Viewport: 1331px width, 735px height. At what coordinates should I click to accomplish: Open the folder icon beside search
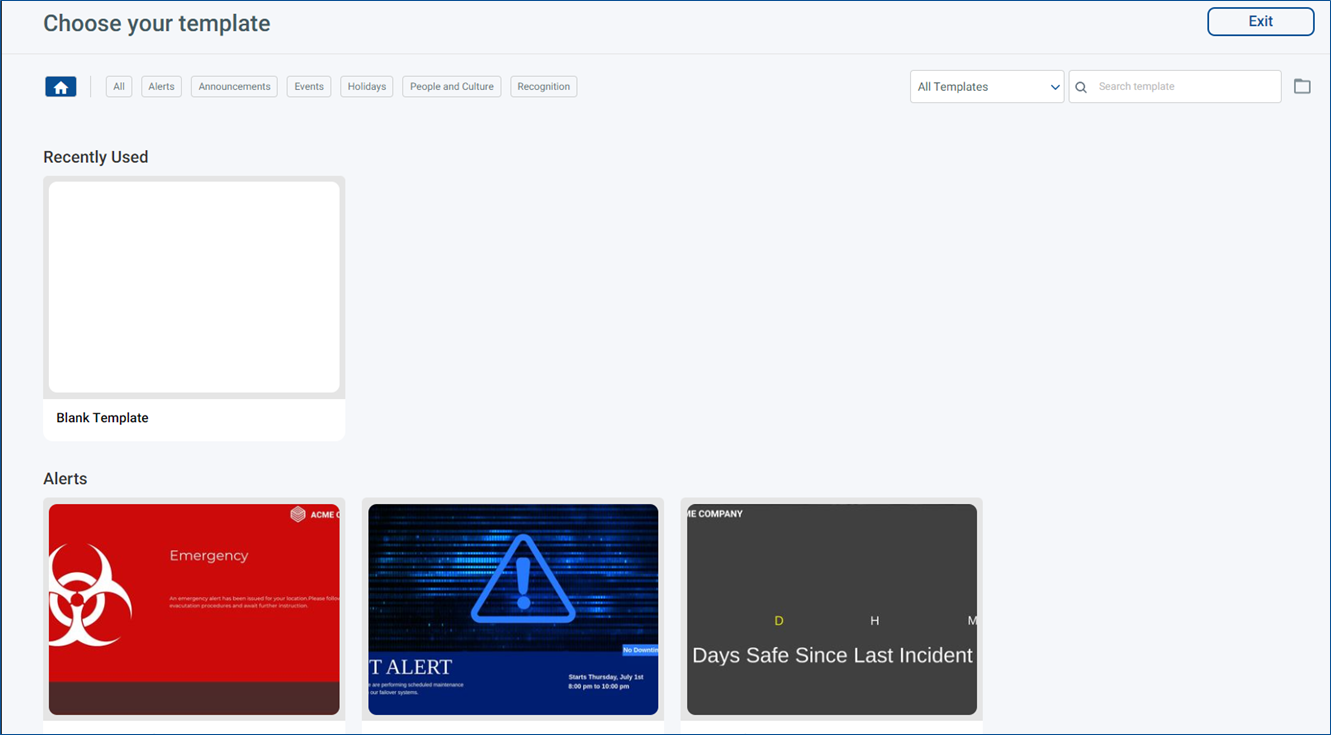(x=1302, y=86)
